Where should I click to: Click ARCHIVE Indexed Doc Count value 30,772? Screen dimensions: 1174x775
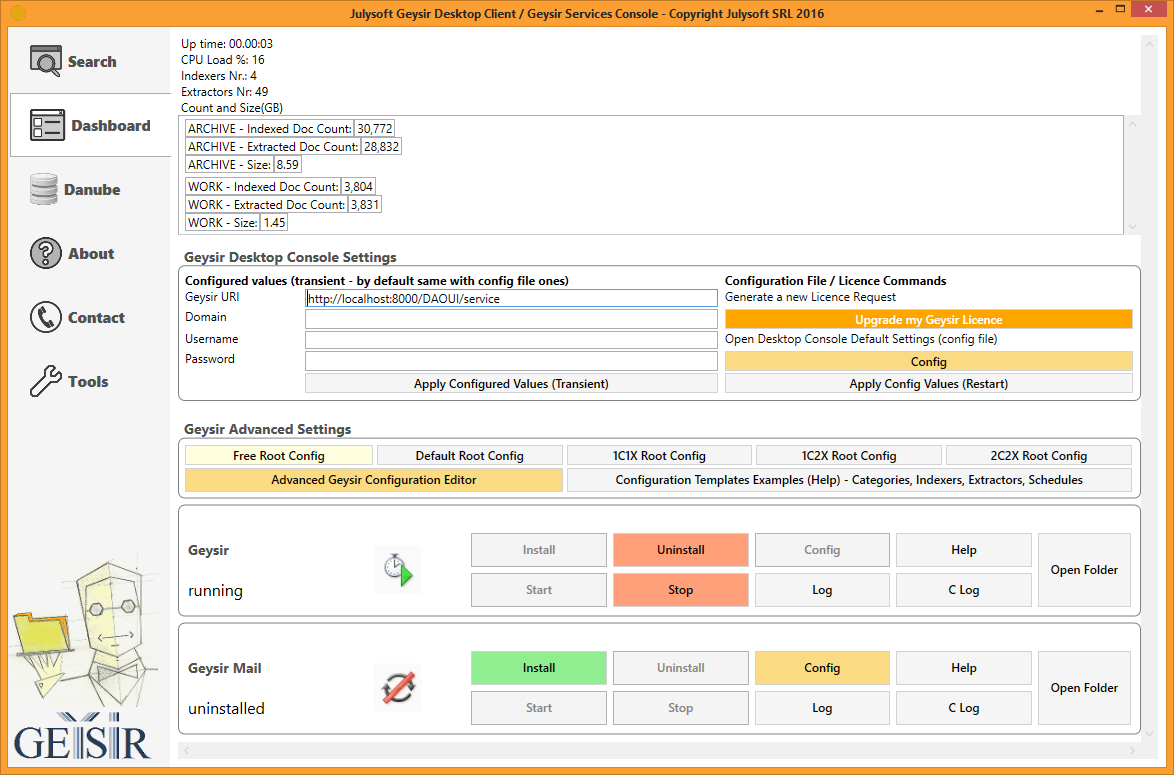374,129
